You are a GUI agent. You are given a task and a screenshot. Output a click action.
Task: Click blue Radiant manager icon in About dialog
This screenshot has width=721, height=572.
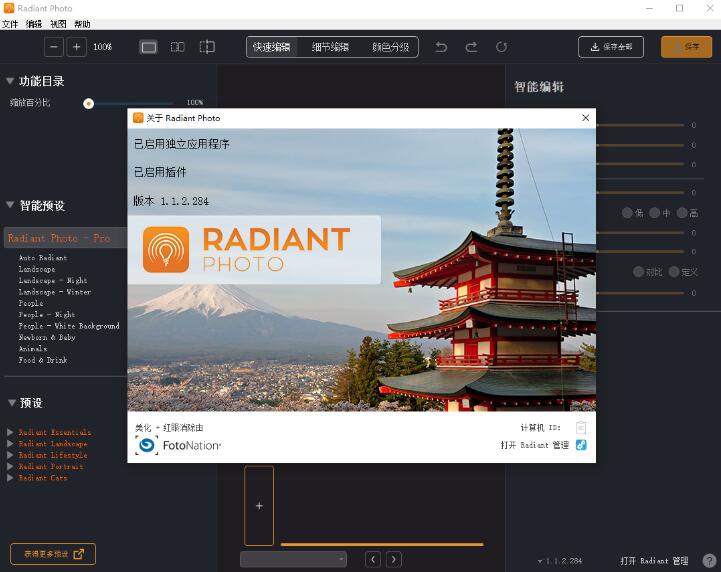(581, 445)
